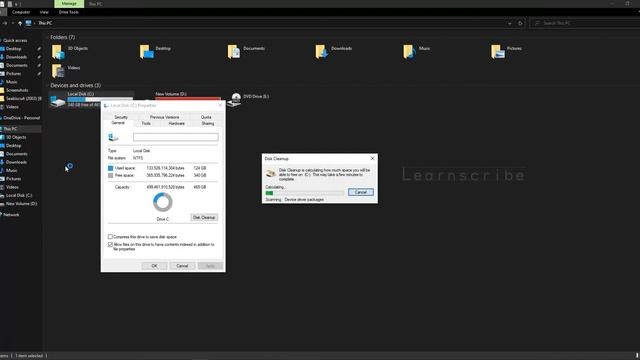
Task: Click the Disk Cleanup calculating progress bar
Action: (x=304, y=193)
